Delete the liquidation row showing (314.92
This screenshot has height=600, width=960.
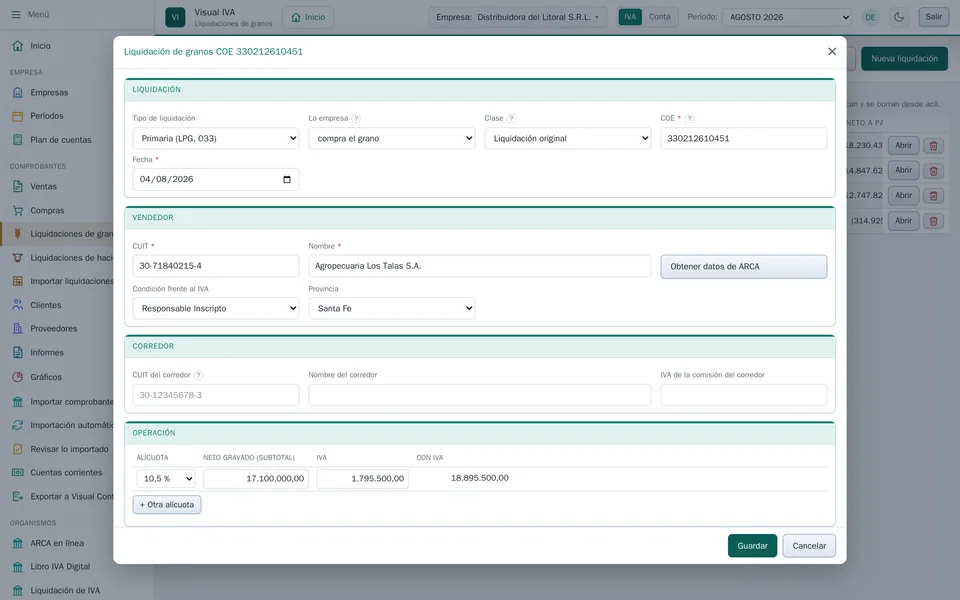coord(933,221)
